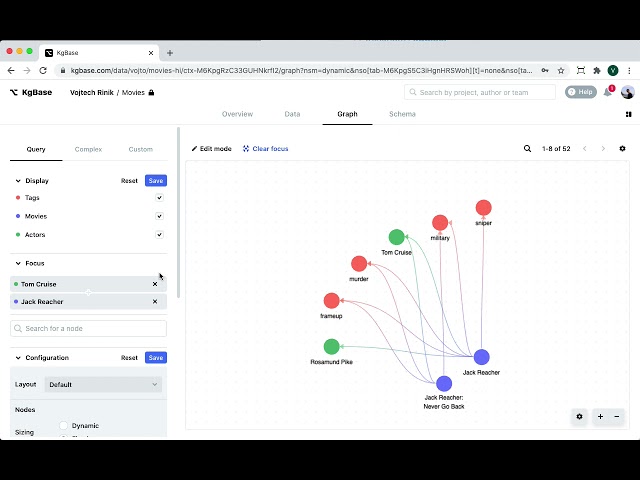This screenshot has height=480, width=640.
Task: Close the KgBase browser tab
Action: click(151, 53)
